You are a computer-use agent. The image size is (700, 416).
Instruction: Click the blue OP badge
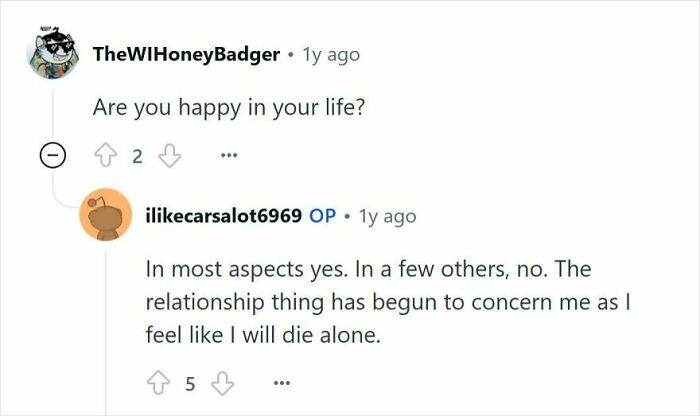[x=322, y=216]
